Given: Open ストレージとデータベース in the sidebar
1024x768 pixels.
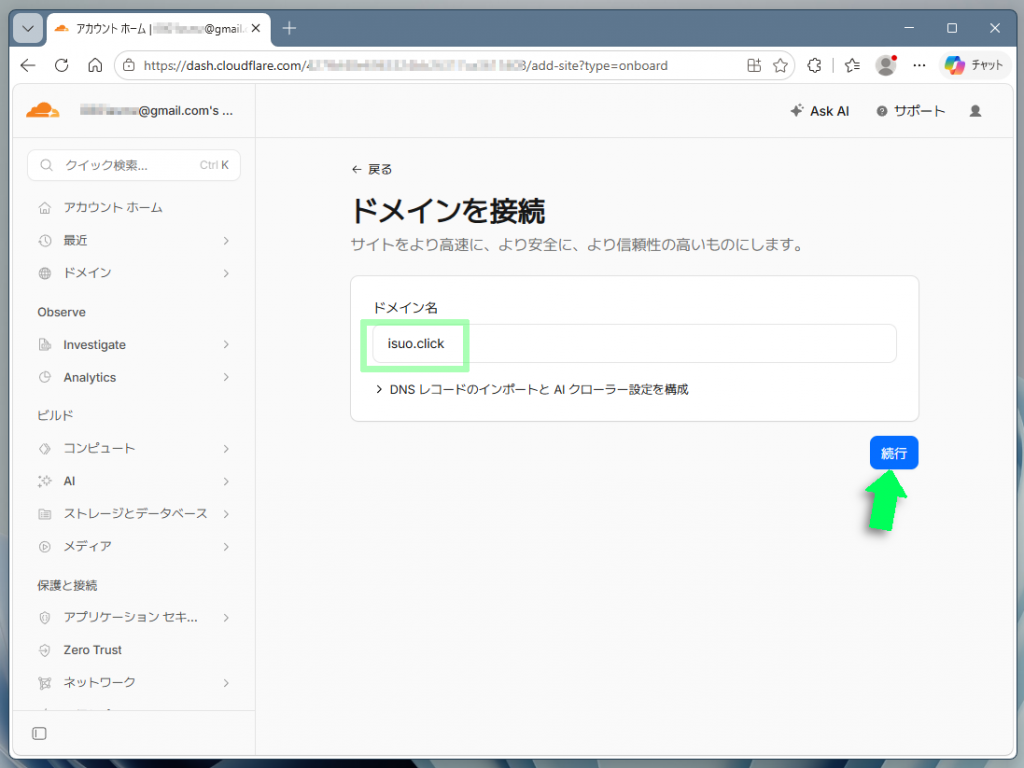Looking at the screenshot, I should pos(134,514).
